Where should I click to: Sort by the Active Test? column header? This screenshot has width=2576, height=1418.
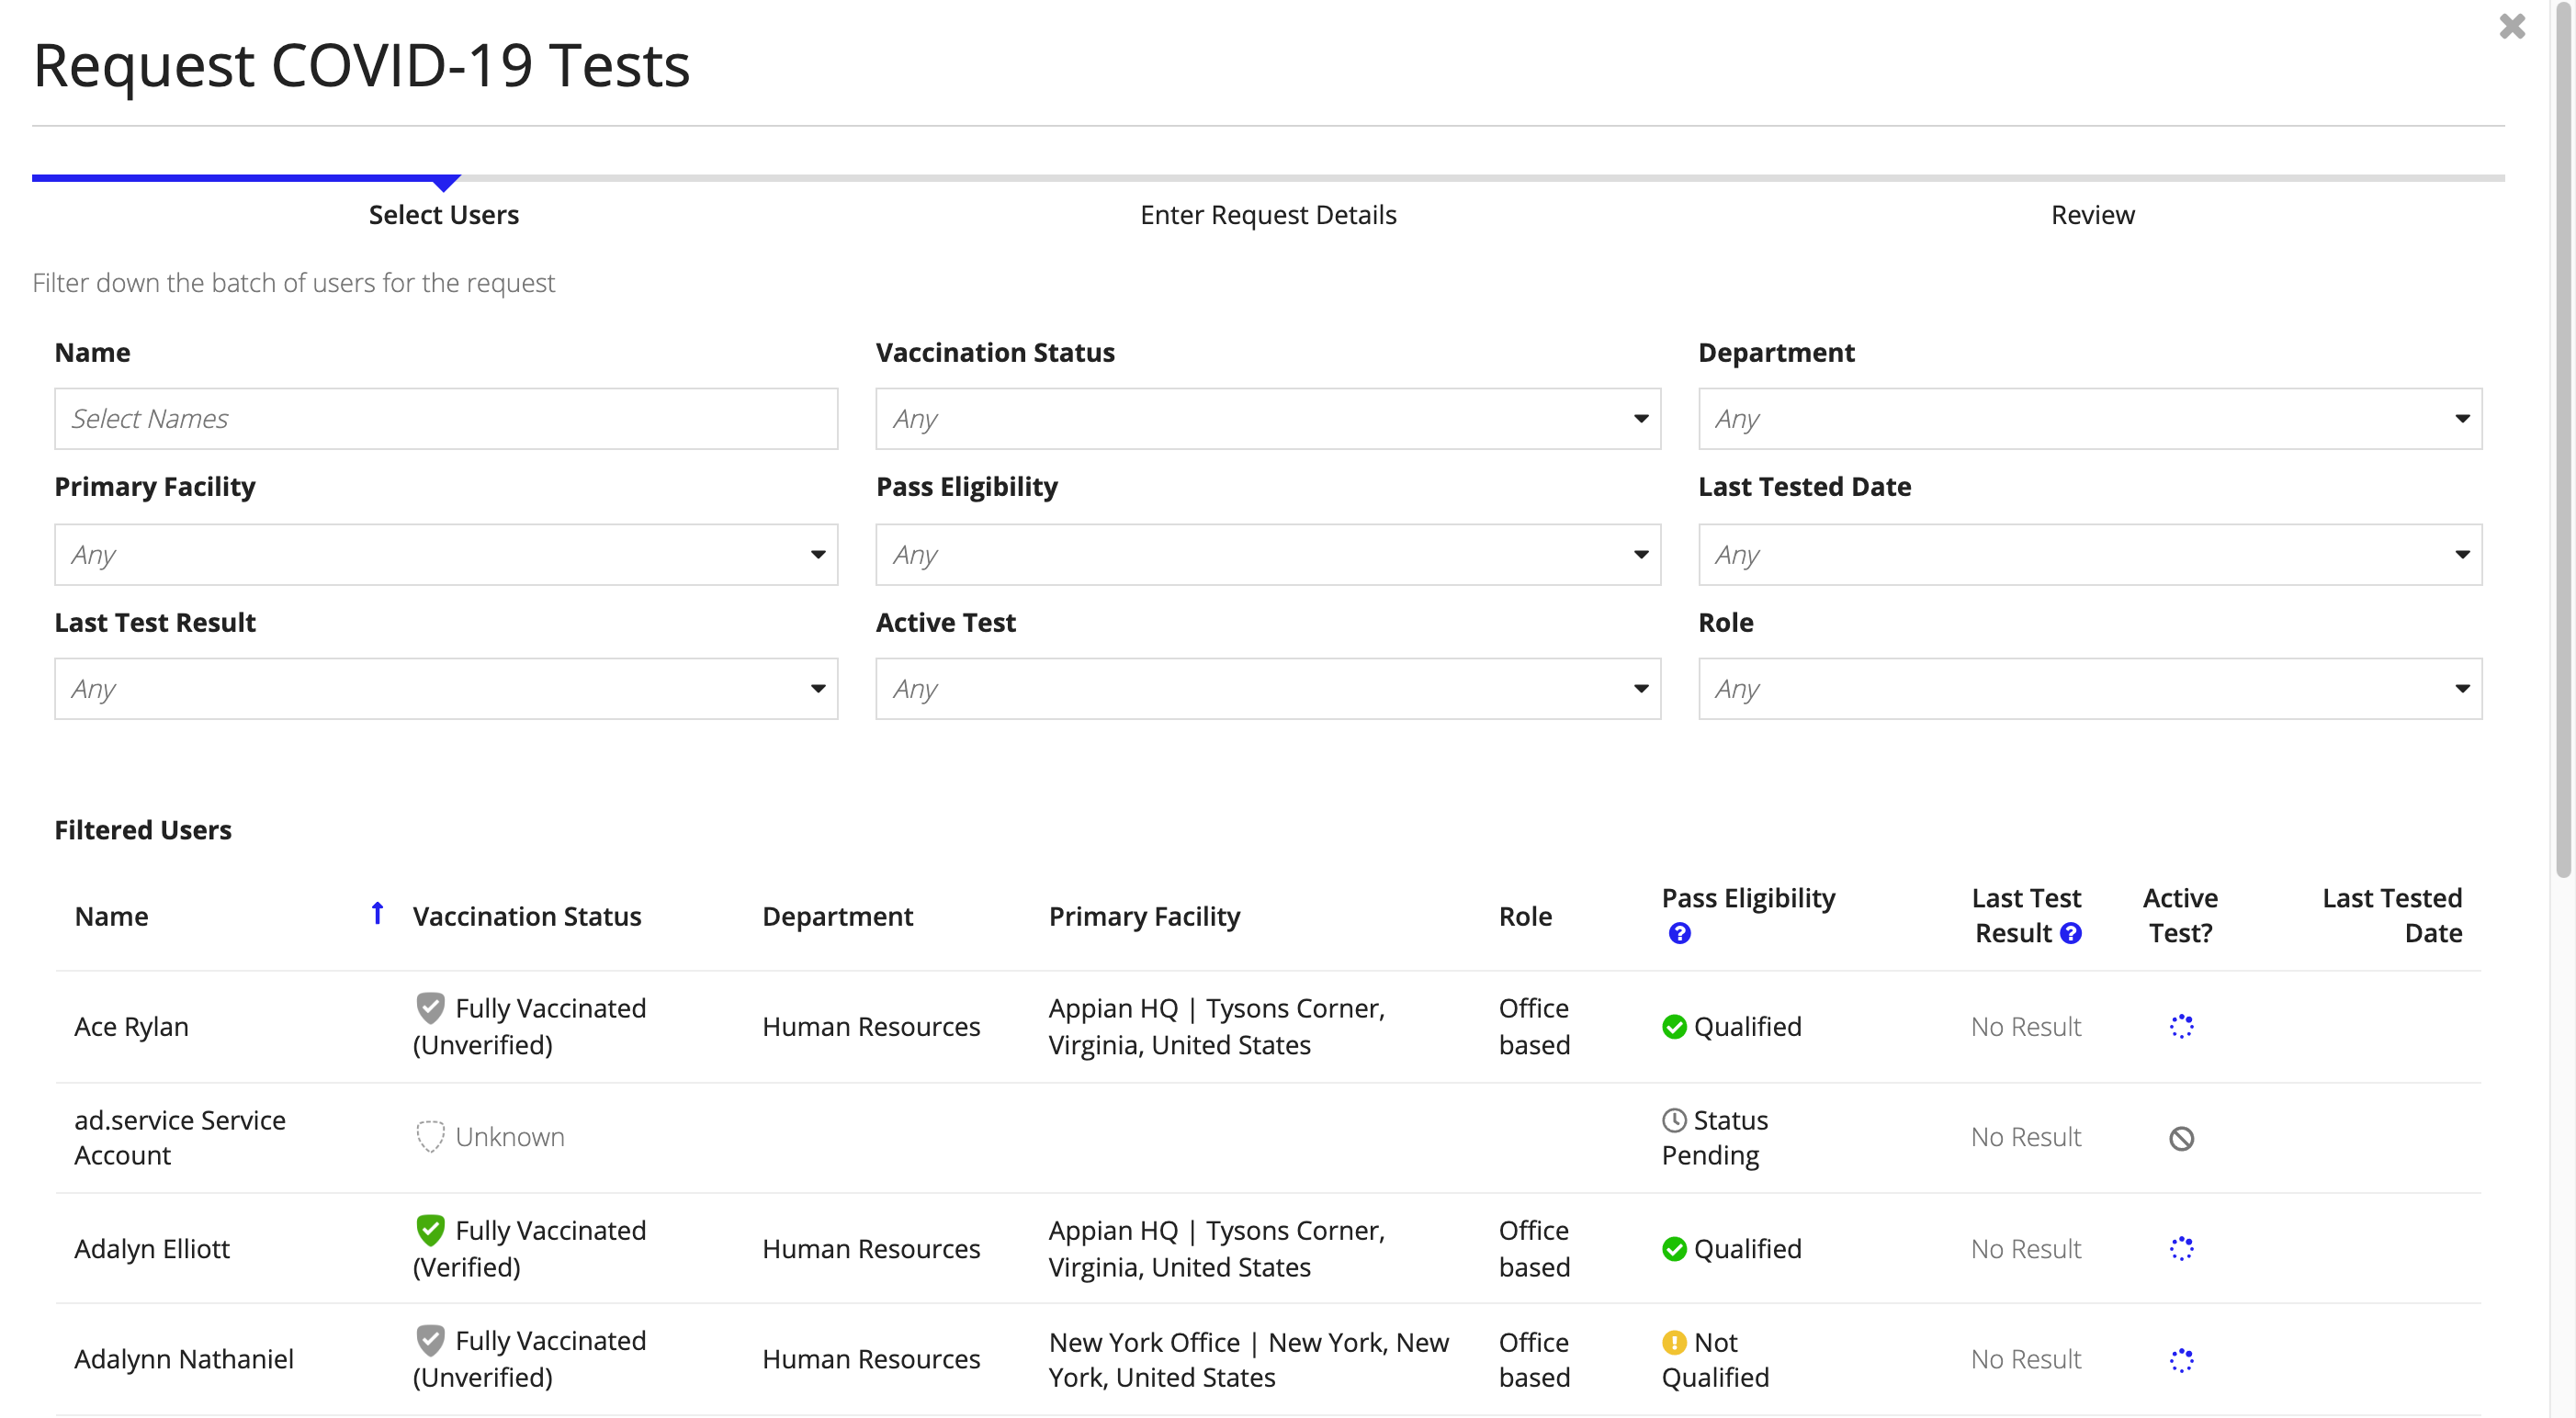point(2180,915)
